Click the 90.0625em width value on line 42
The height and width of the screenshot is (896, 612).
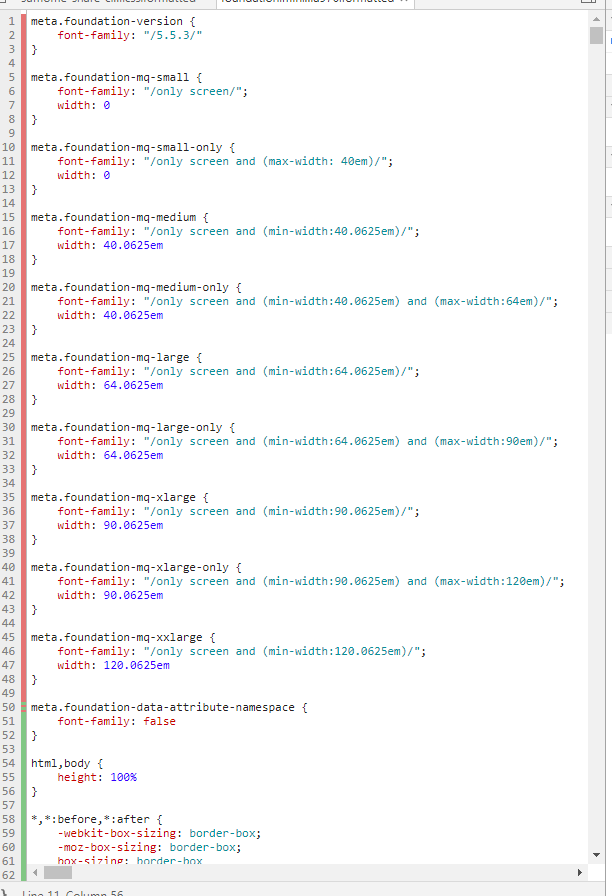[133, 595]
